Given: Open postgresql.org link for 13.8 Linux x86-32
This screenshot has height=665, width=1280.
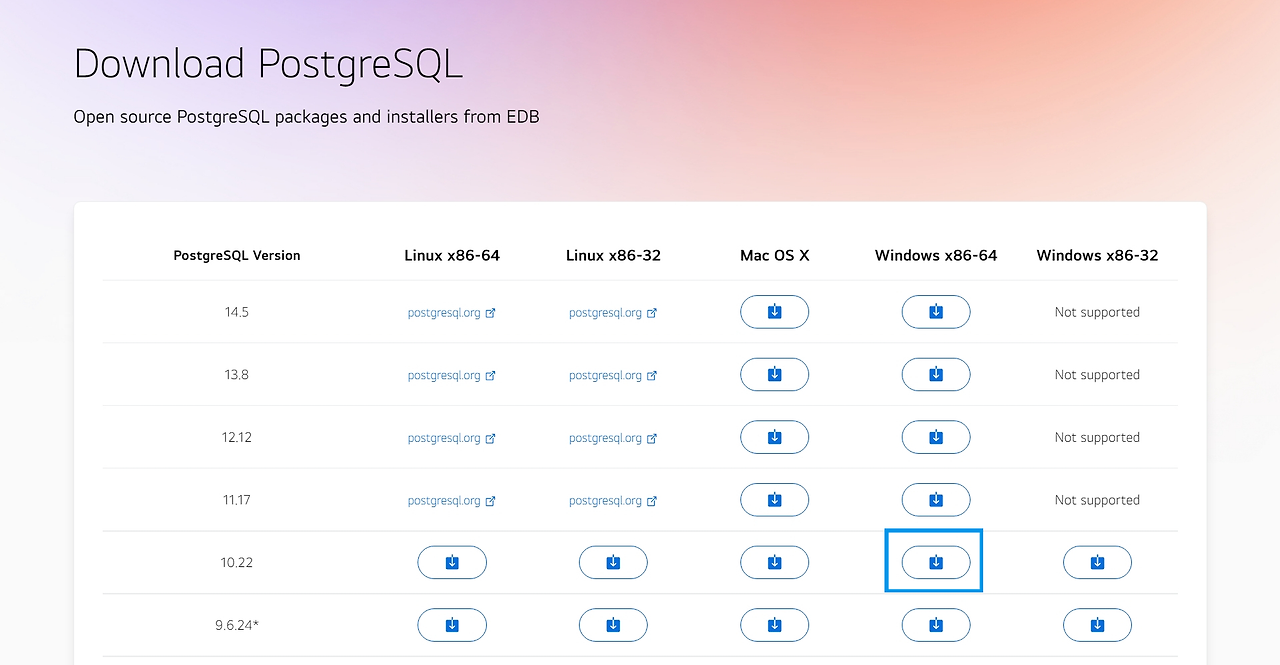Looking at the screenshot, I should tap(613, 376).
